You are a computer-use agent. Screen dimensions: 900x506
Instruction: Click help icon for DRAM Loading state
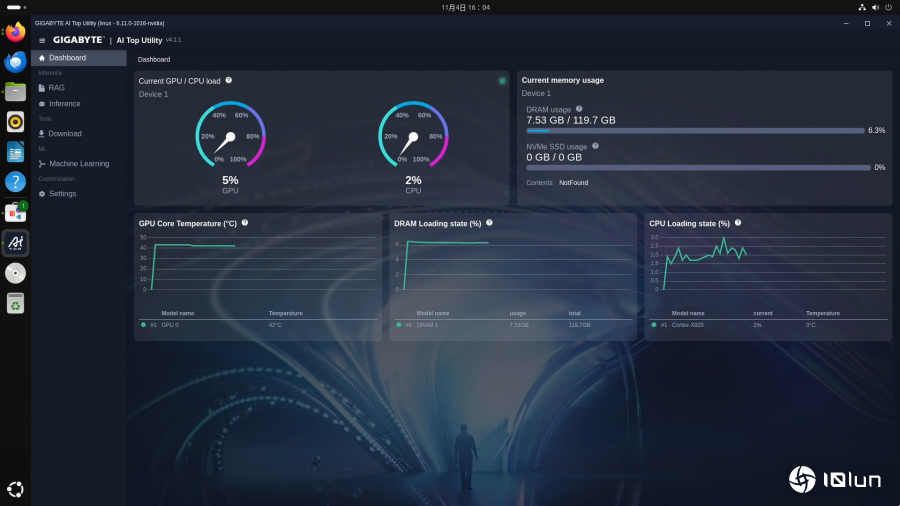tap(489, 223)
